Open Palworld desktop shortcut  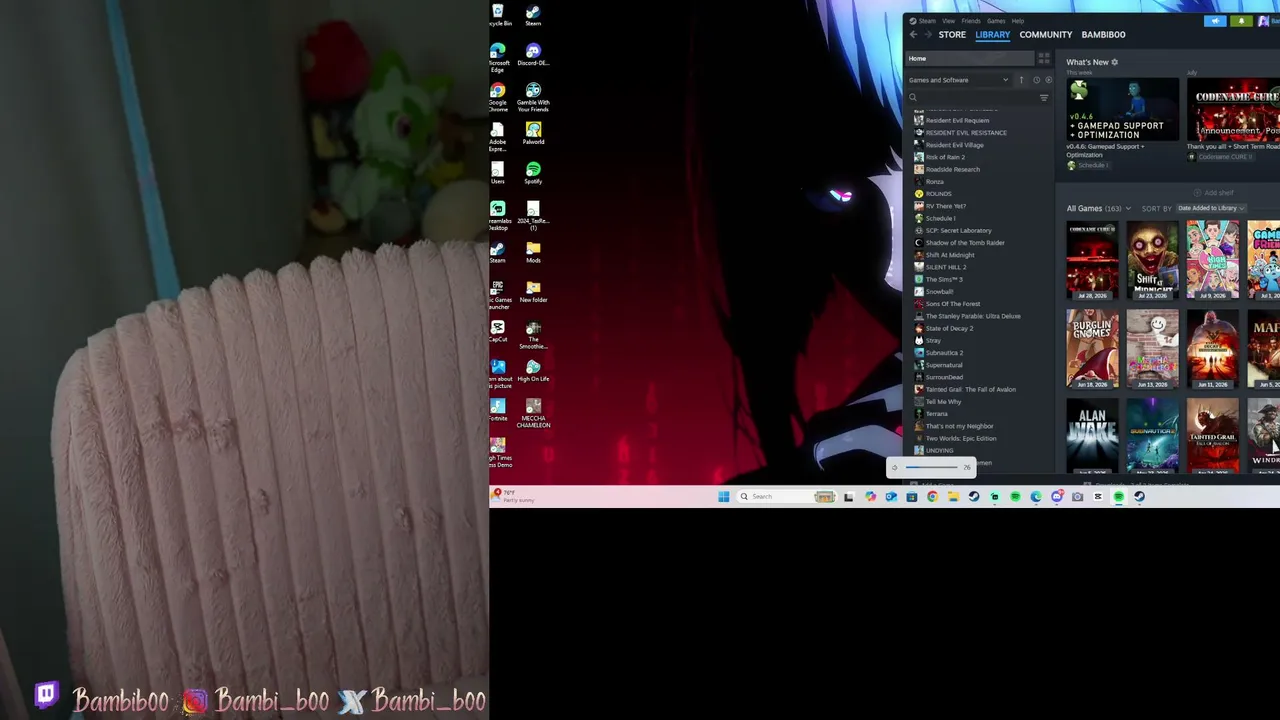click(x=533, y=134)
